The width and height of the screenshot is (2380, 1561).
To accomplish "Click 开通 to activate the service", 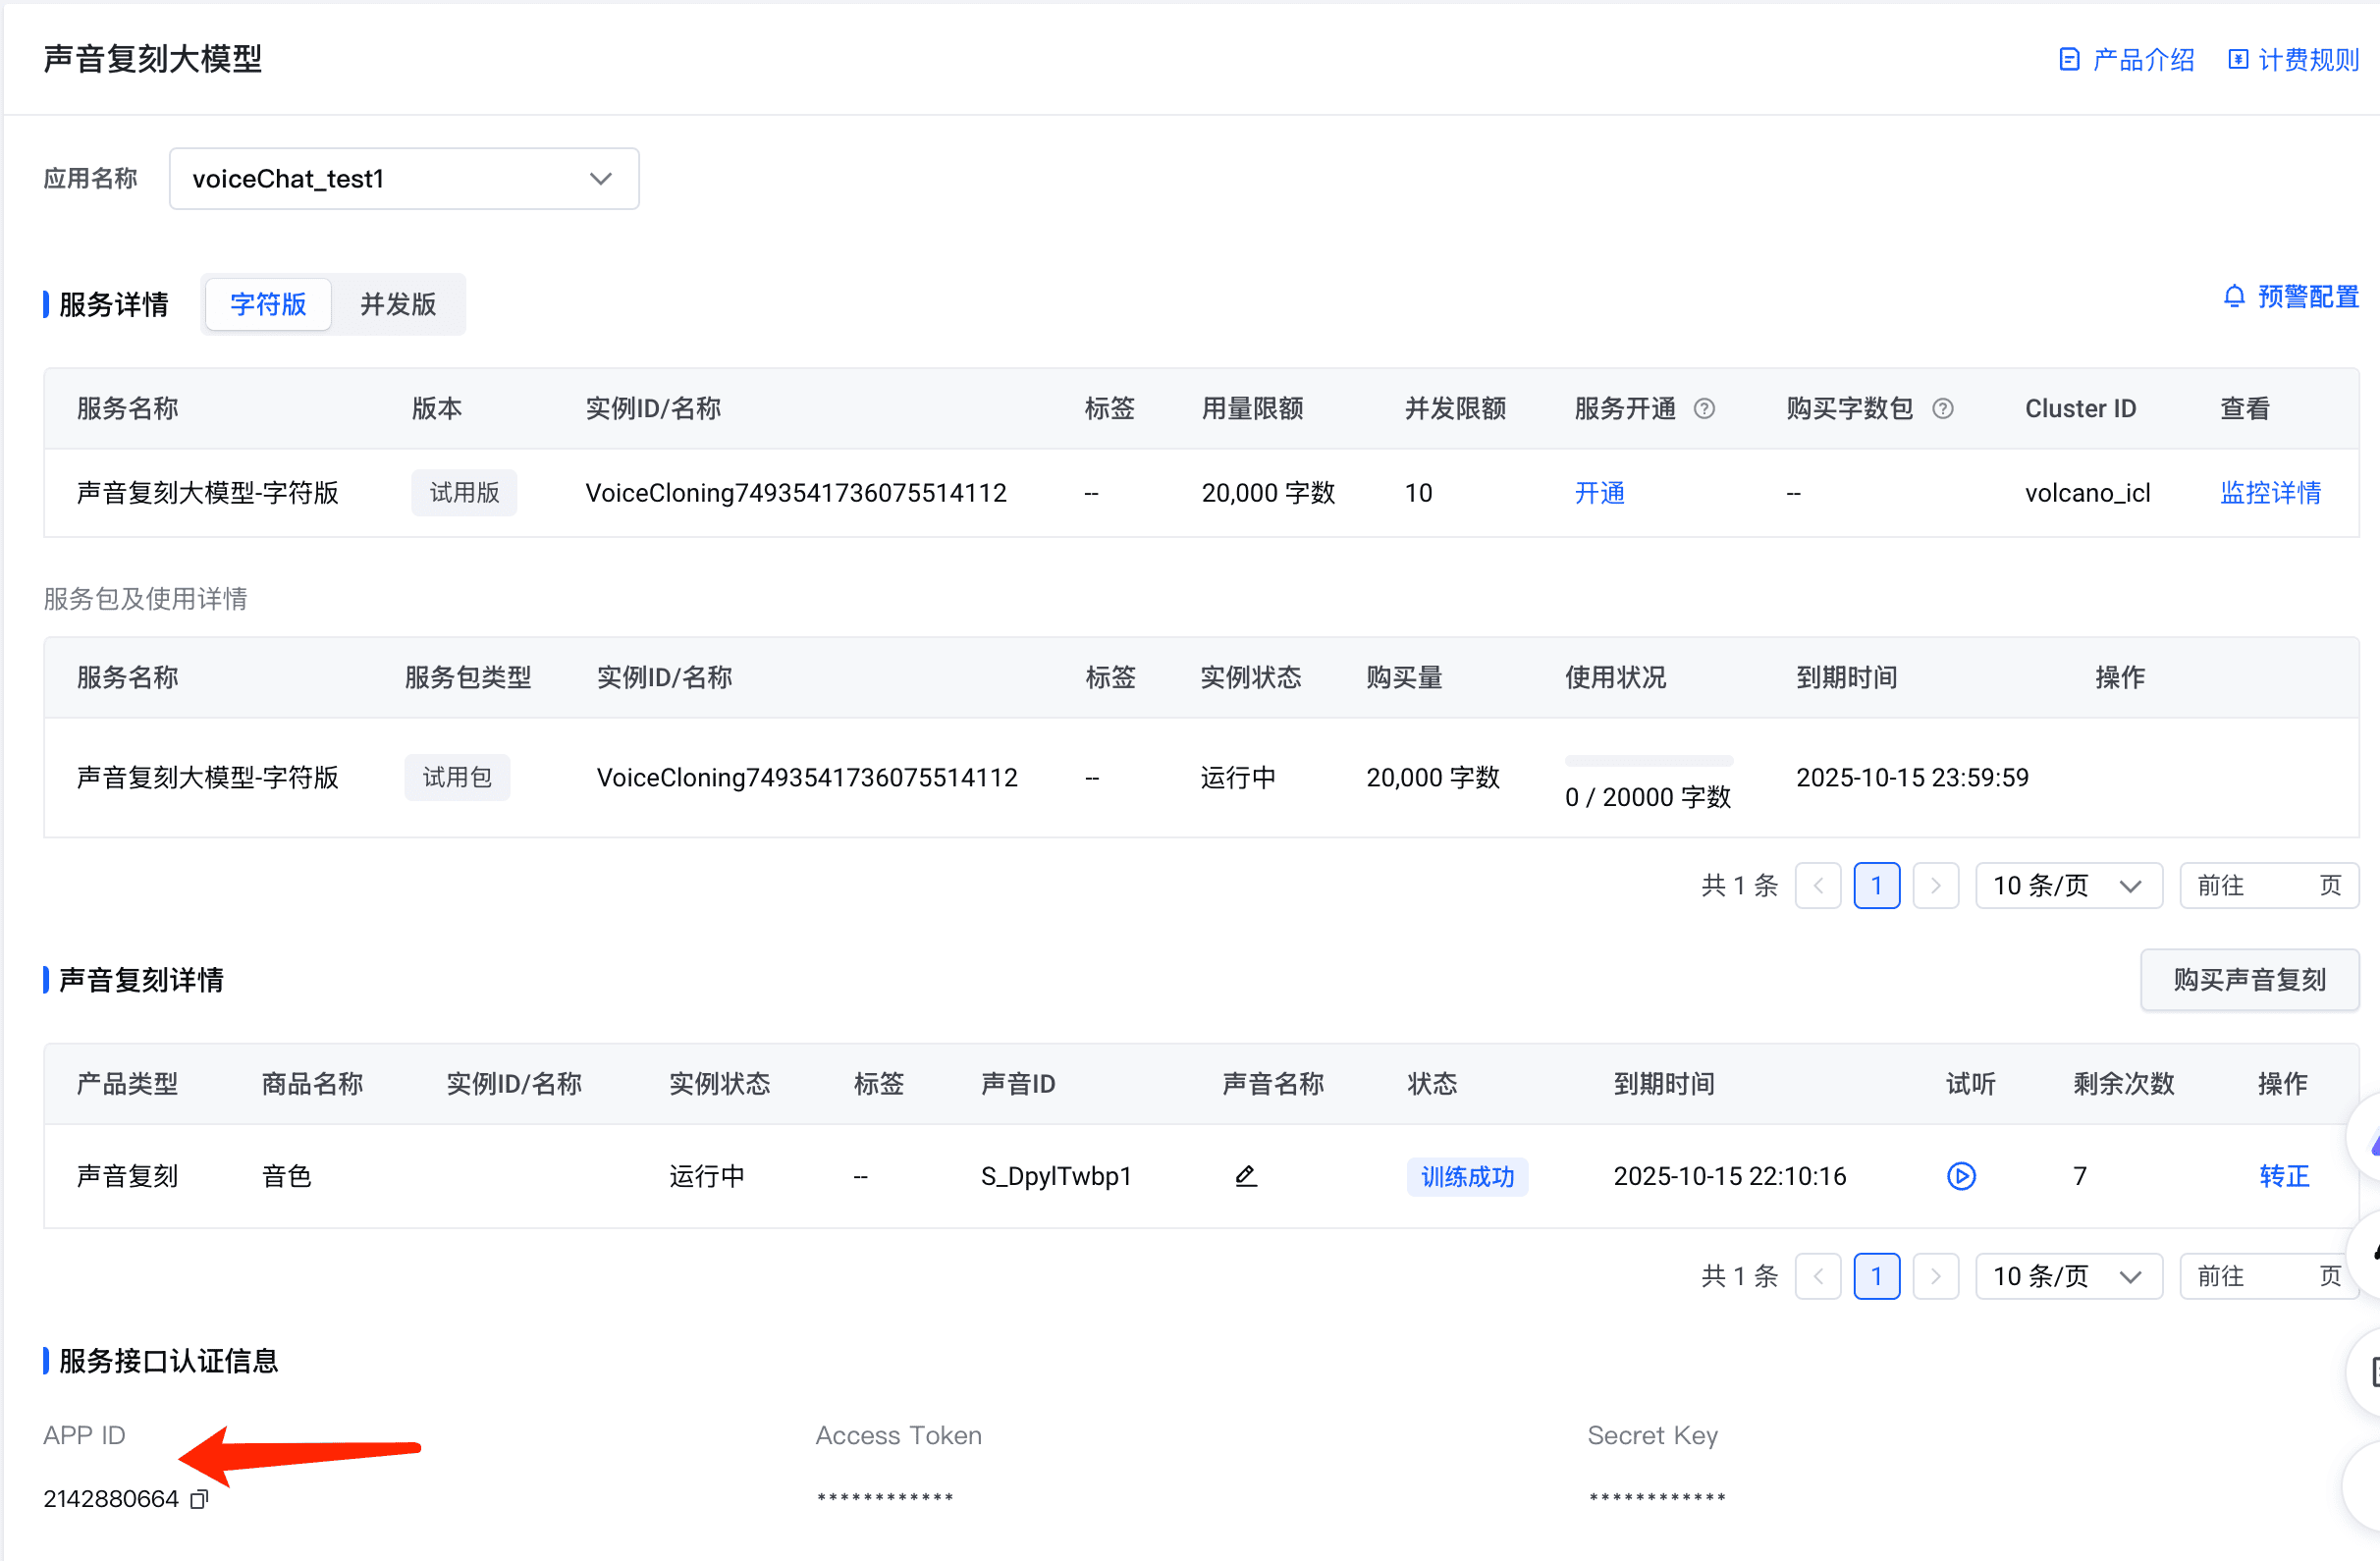I will pyautogui.click(x=1599, y=493).
